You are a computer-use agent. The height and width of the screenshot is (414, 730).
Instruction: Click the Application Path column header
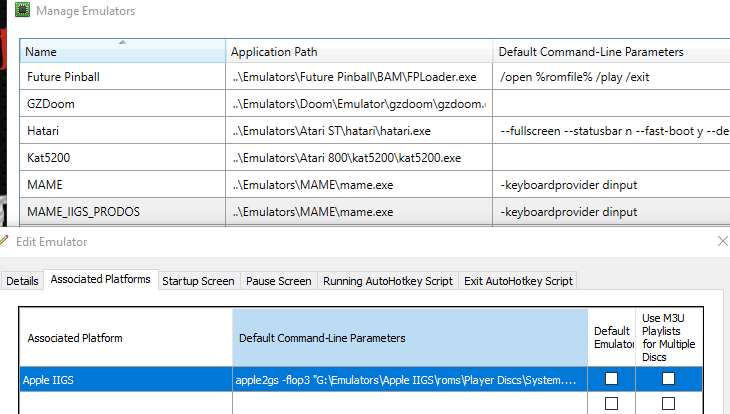(x=359, y=51)
